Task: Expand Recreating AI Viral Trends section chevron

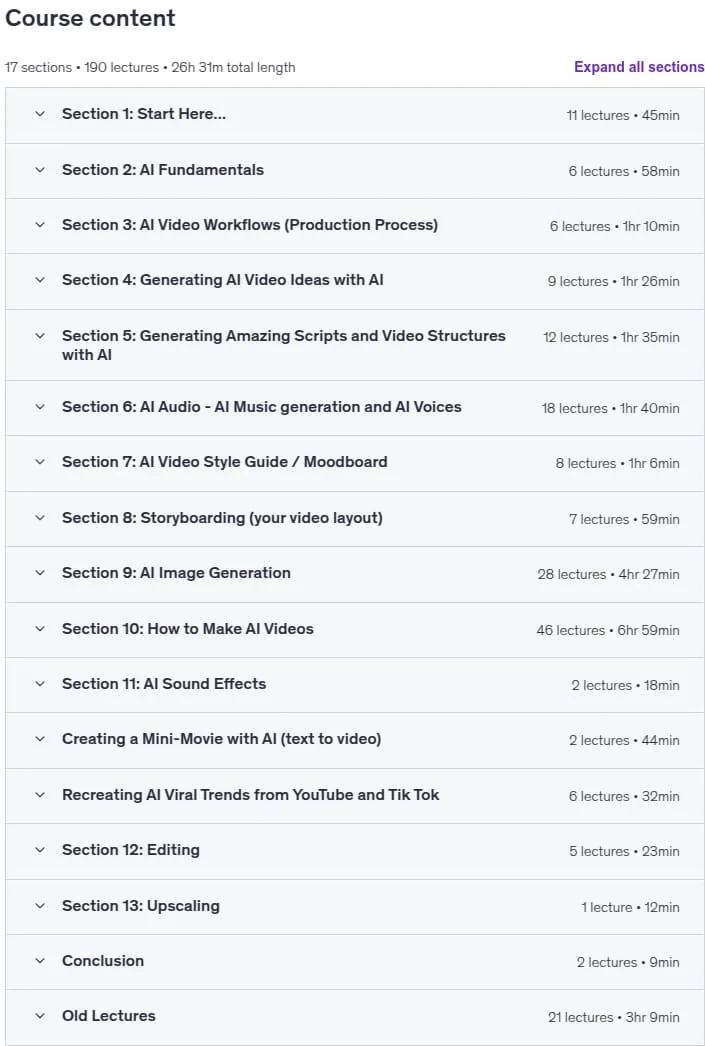Action: pos(40,795)
